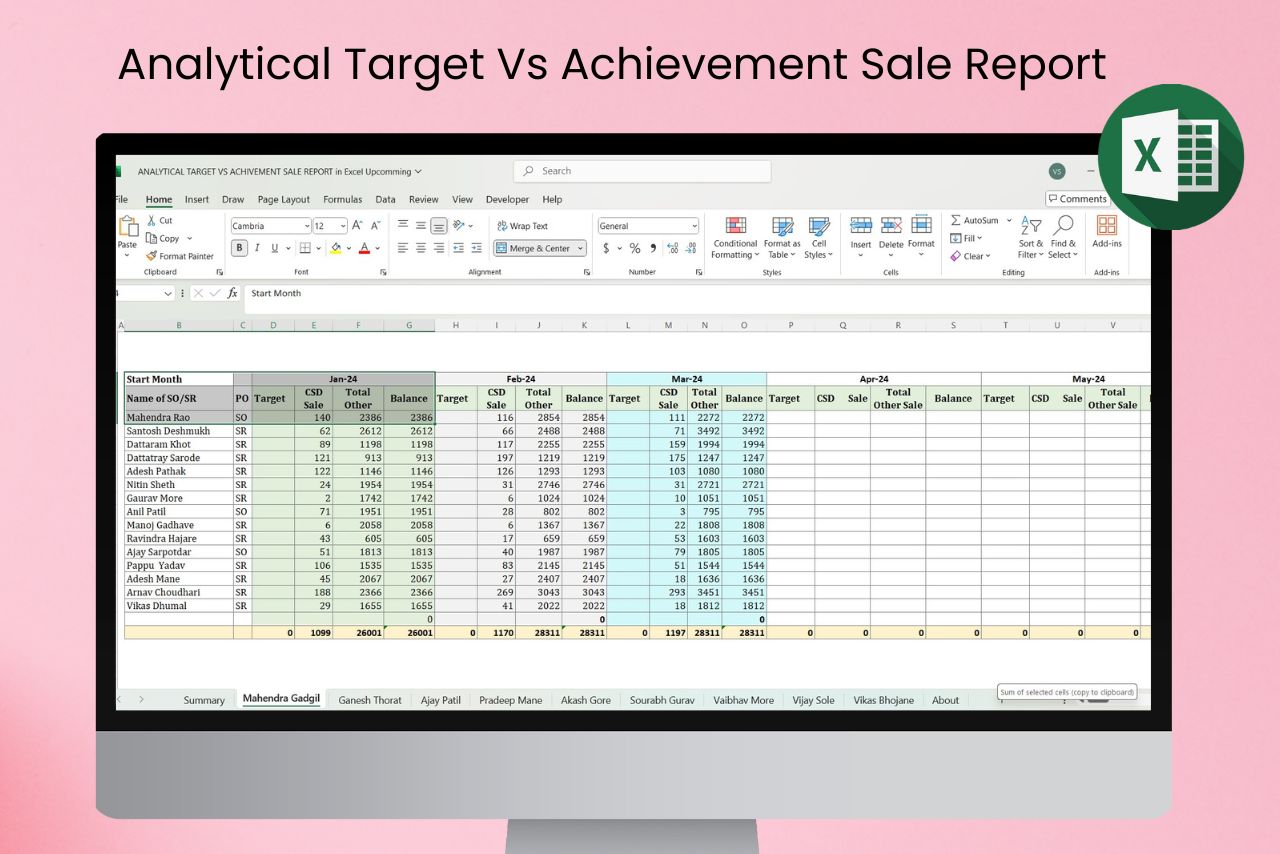This screenshot has height=854, width=1280.
Task: Toggle Wrap Text
Action: tap(522, 226)
